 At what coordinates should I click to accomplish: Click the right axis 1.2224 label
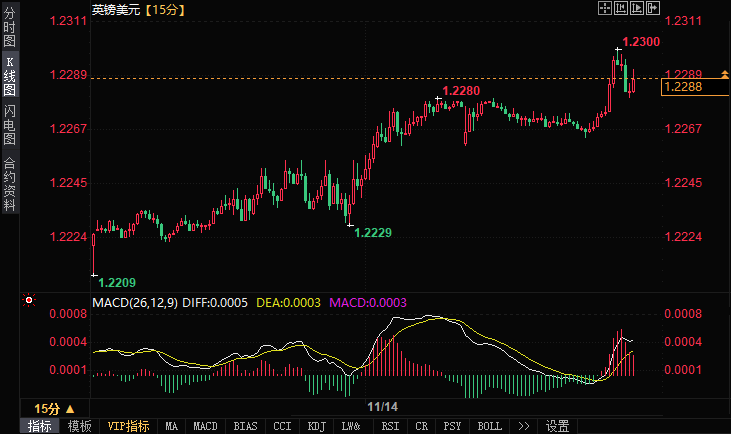[x=683, y=237]
